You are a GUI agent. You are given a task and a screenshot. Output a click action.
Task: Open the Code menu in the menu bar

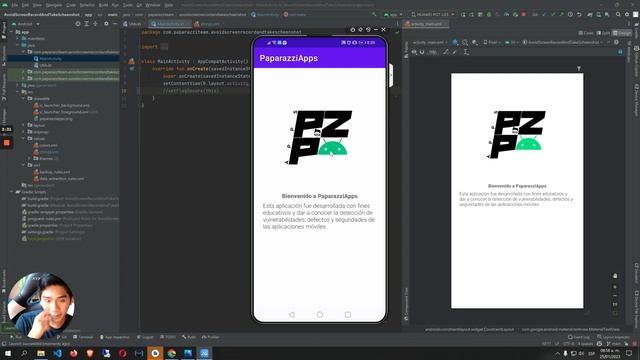pyautogui.click(x=71, y=5)
